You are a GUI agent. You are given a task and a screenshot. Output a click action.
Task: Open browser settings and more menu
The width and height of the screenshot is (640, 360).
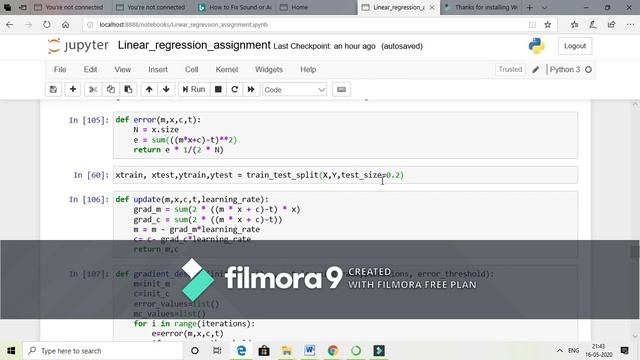[x=630, y=24]
